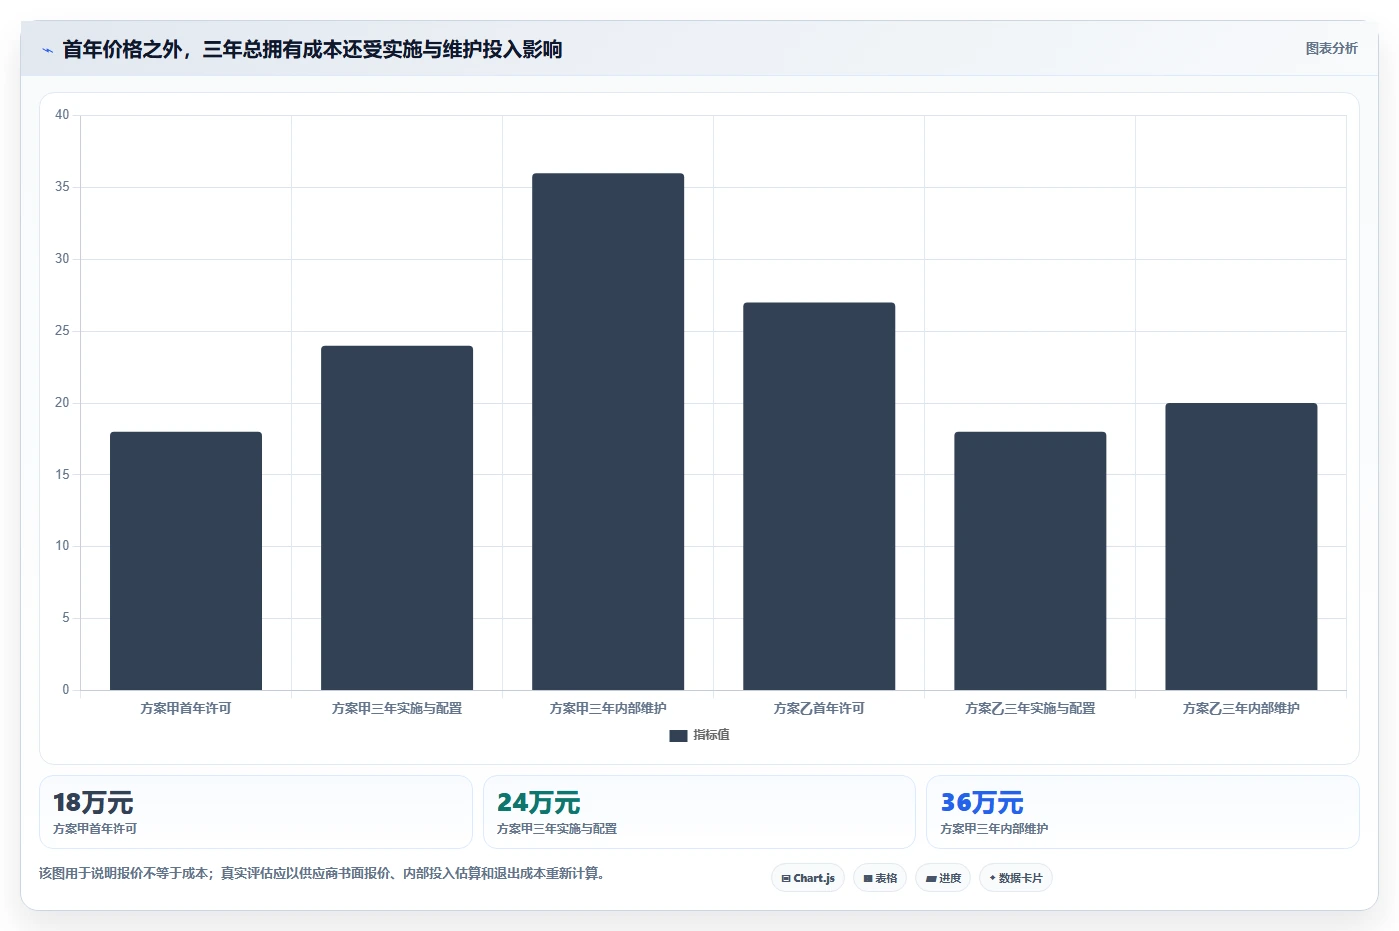Click the x-axis label 方案乙三年内部维护
This screenshot has height=931, width=1399.
tap(1241, 708)
